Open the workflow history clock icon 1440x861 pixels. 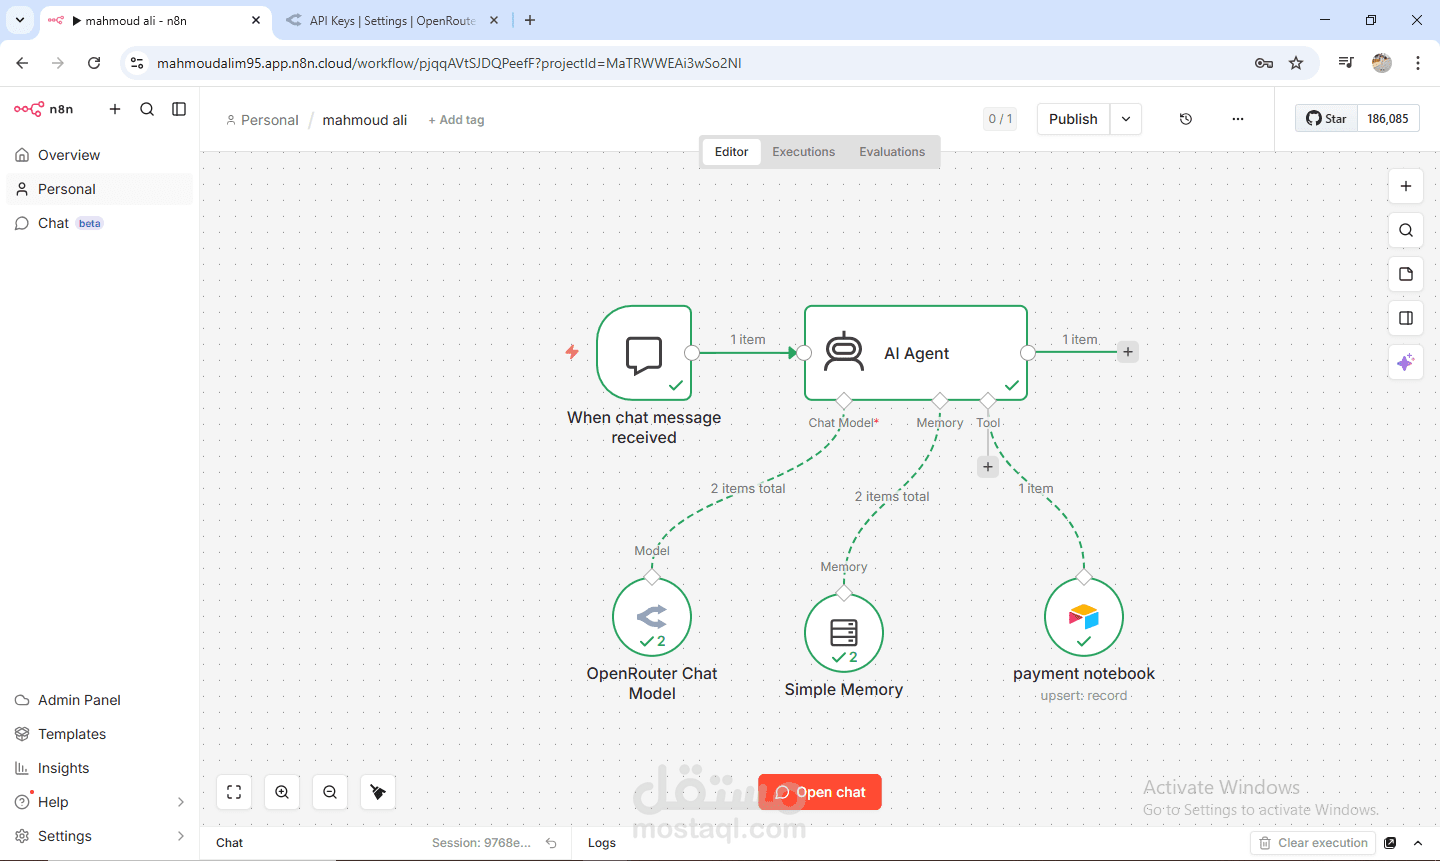point(1186,119)
